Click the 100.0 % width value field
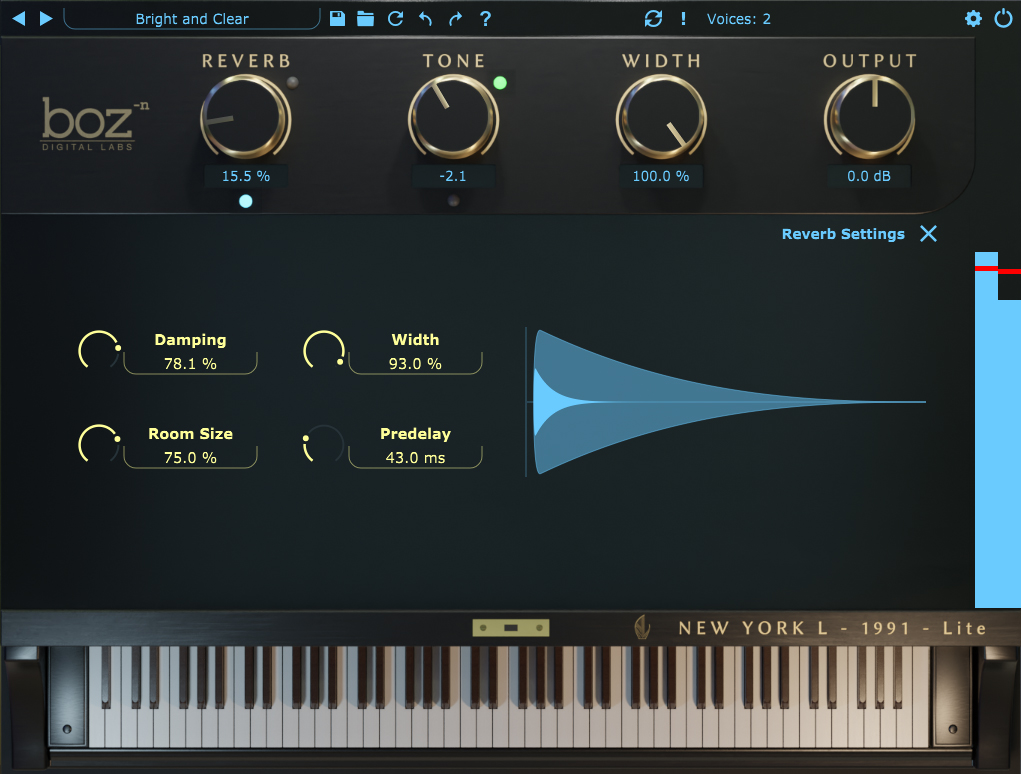Image resolution: width=1021 pixels, height=774 pixels. point(661,176)
